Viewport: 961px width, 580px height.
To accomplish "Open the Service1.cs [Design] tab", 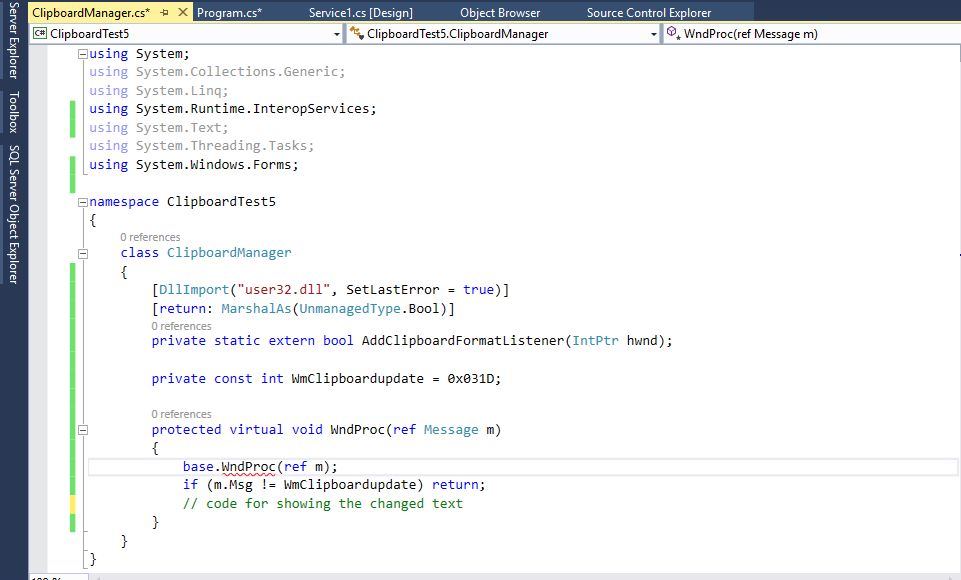I will coord(360,12).
